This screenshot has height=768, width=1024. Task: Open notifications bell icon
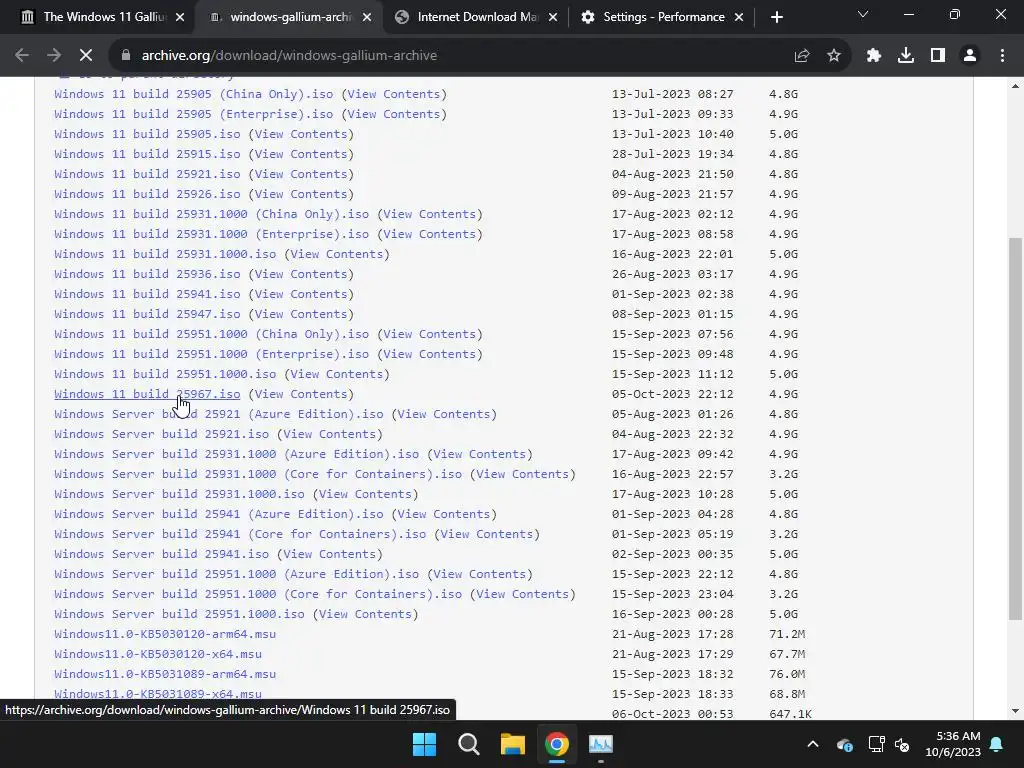point(997,744)
